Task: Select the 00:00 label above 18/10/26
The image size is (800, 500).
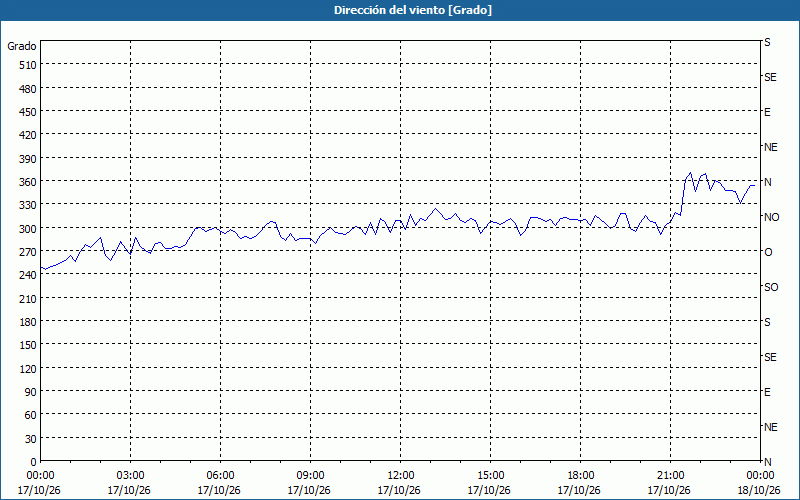Action: coord(760,476)
